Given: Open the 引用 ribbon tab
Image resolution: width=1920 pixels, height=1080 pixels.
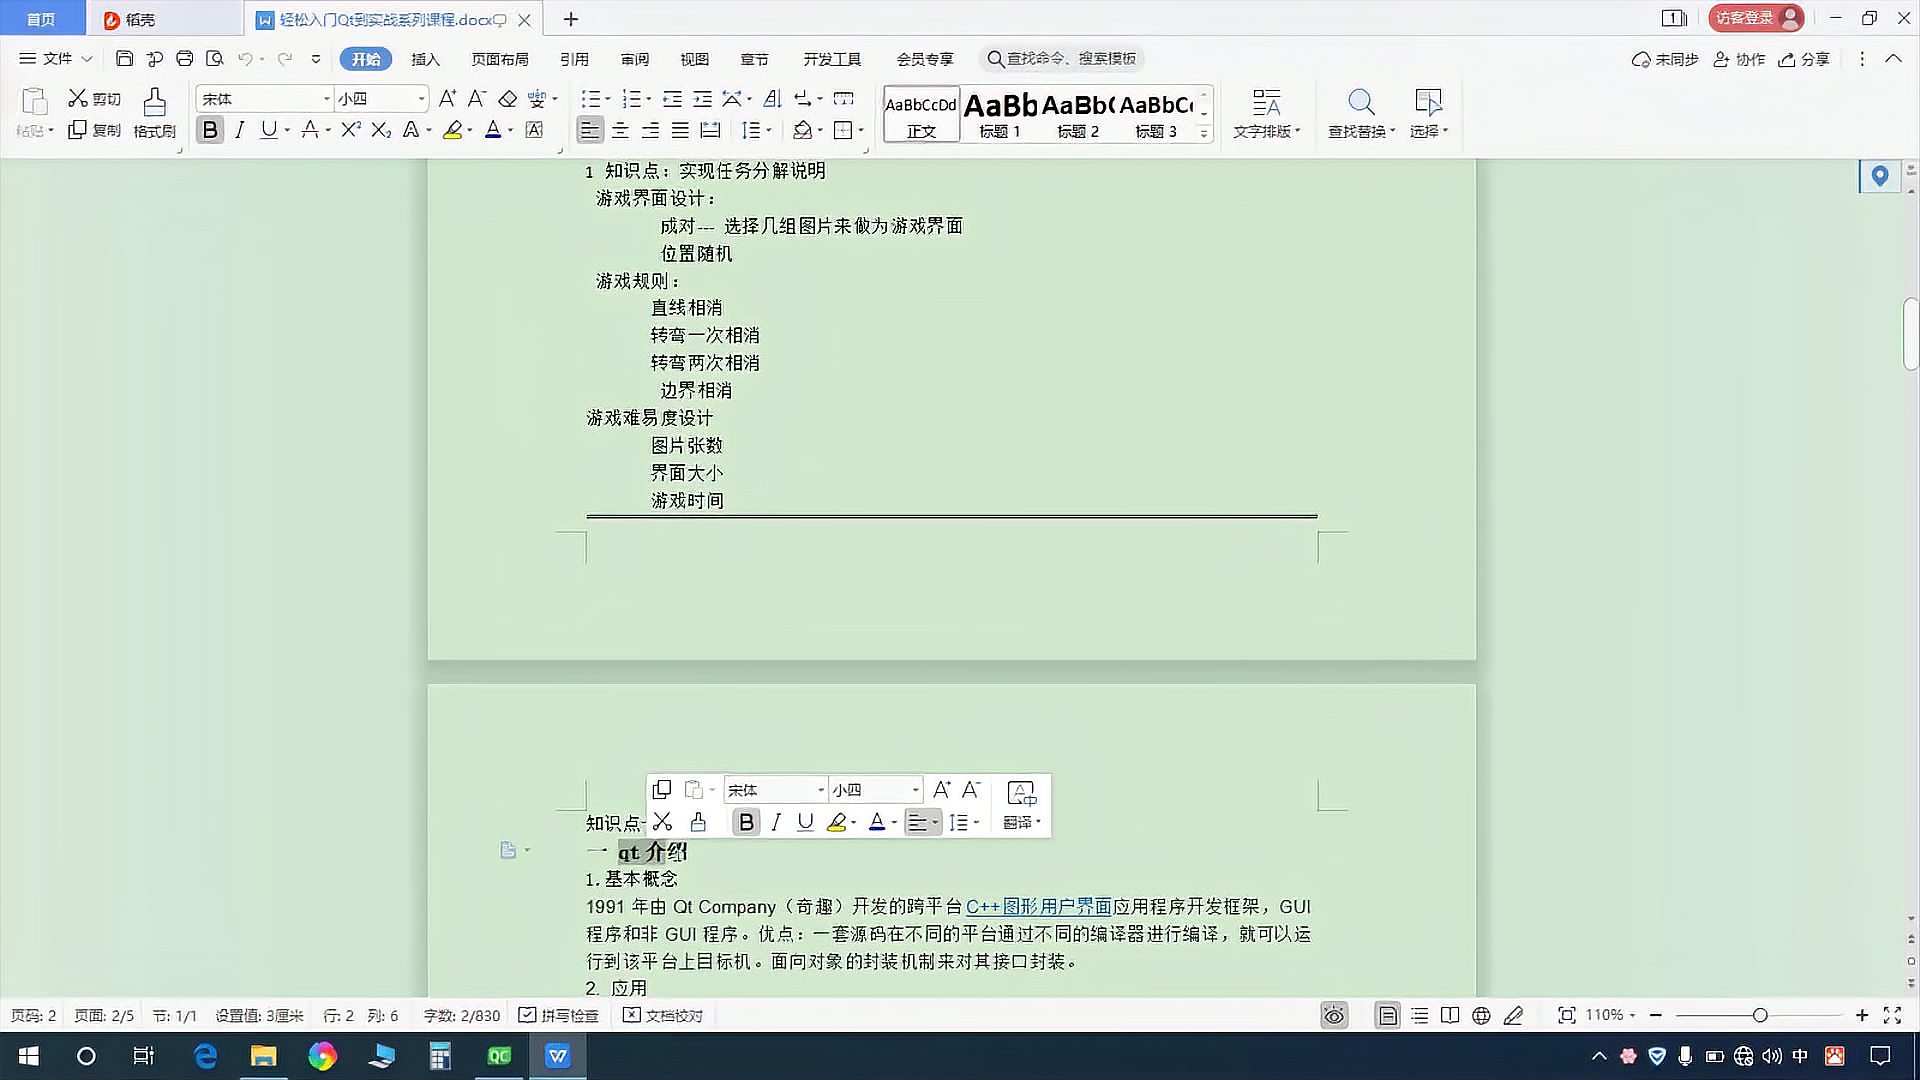Looking at the screenshot, I should 574,59.
